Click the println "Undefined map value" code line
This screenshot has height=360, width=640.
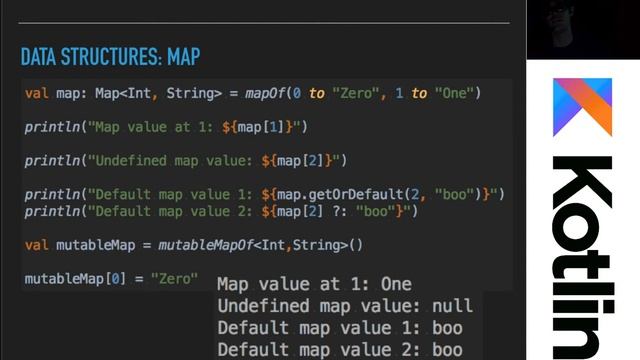[186, 160]
